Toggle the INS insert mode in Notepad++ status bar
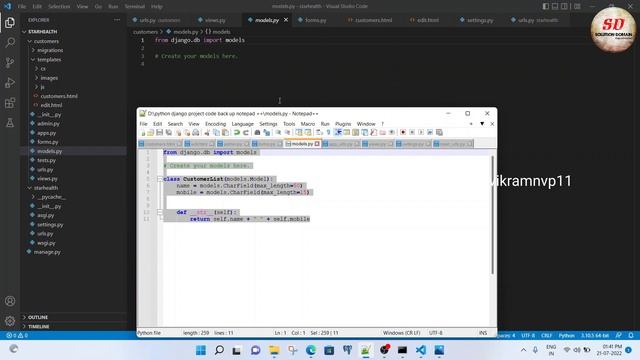The width and height of the screenshot is (640, 360). (x=483, y=333)
